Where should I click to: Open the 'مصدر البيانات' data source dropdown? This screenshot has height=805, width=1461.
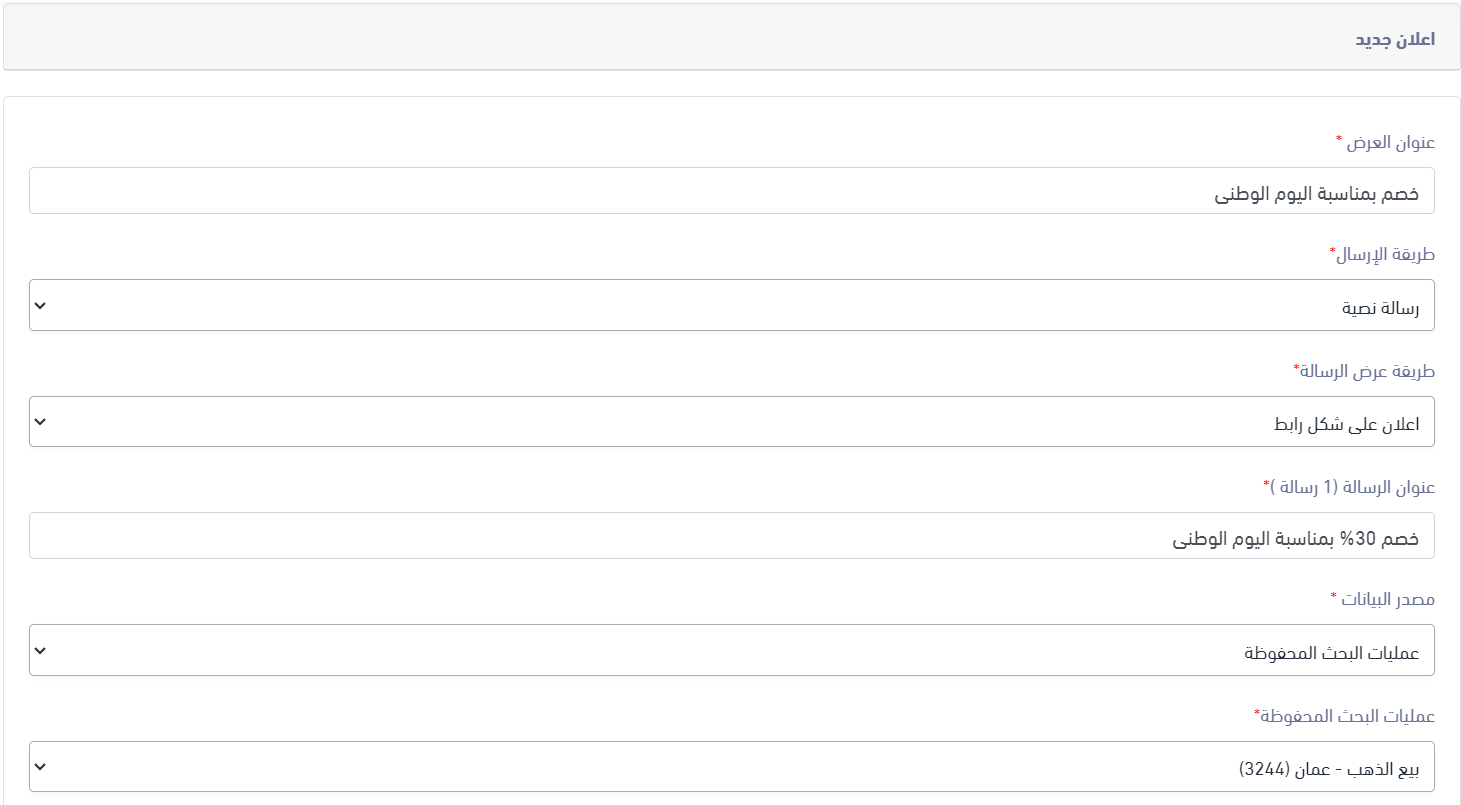click(731, 651)
